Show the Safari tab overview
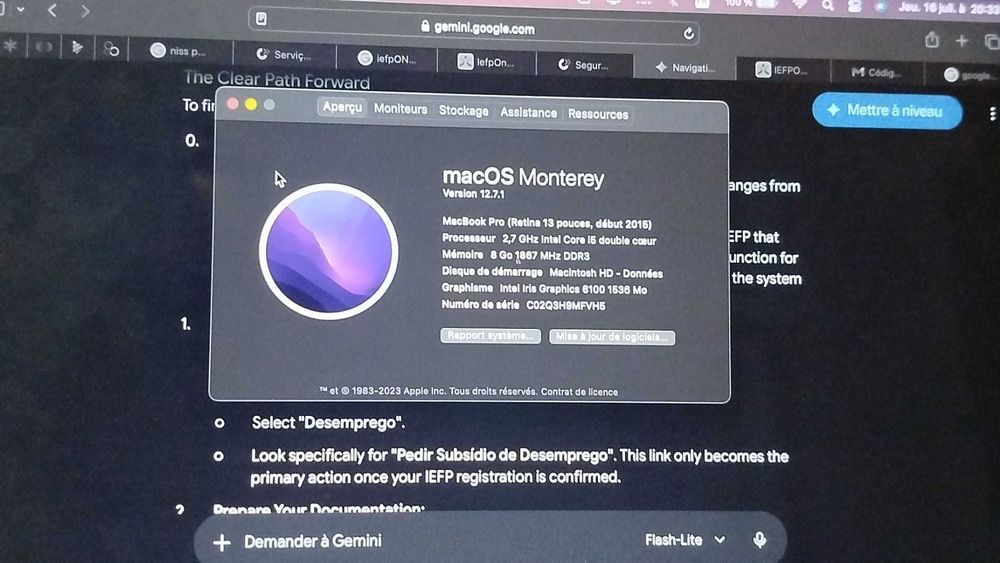Image resolution: width=1000 pixels, height=563 pixels. (x=991, y=42)
